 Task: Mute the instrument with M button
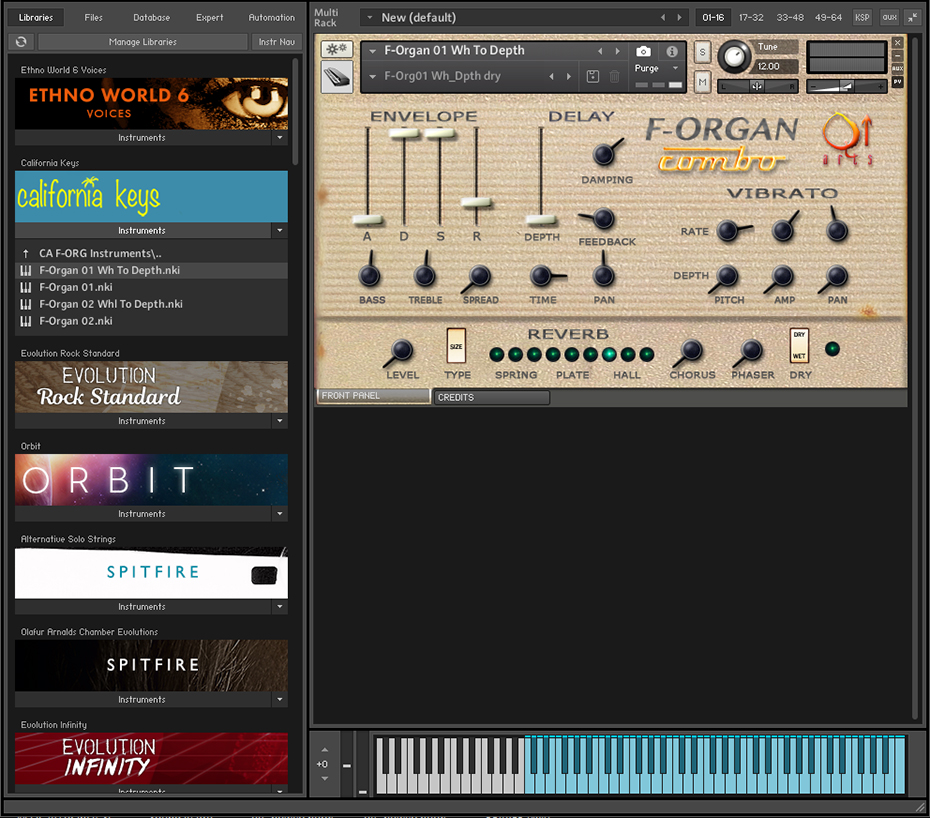pos(702,82)
